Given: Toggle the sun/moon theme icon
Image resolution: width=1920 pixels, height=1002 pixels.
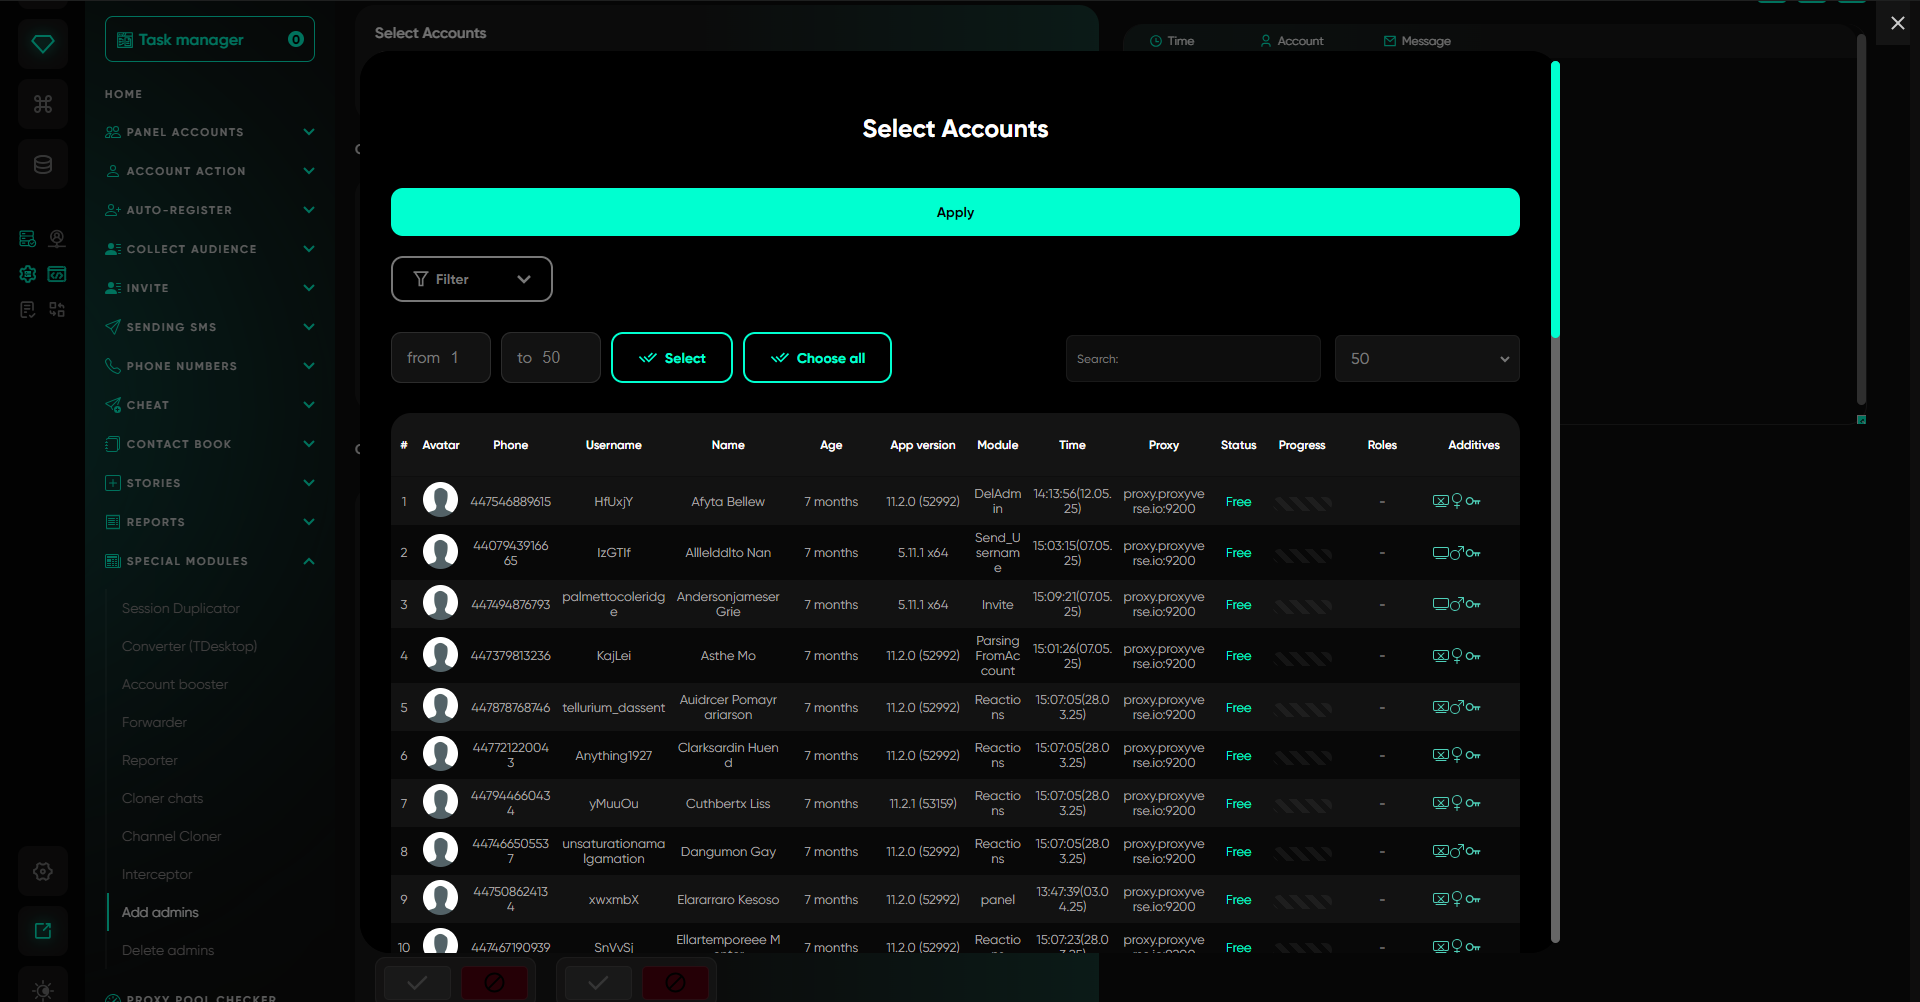Looking at the screenshot, I should click(43, 989).
